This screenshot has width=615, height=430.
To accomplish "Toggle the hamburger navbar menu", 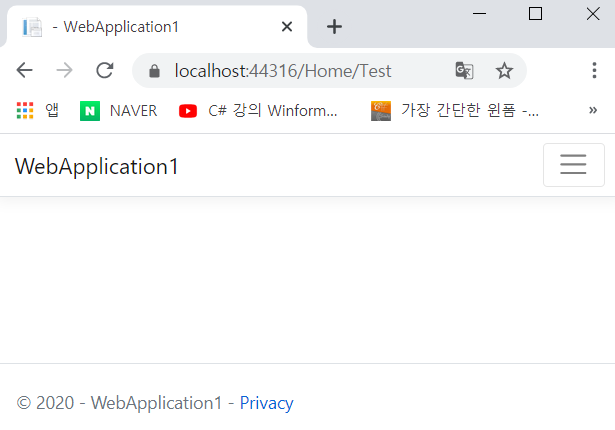I will (x=573, y=165).
